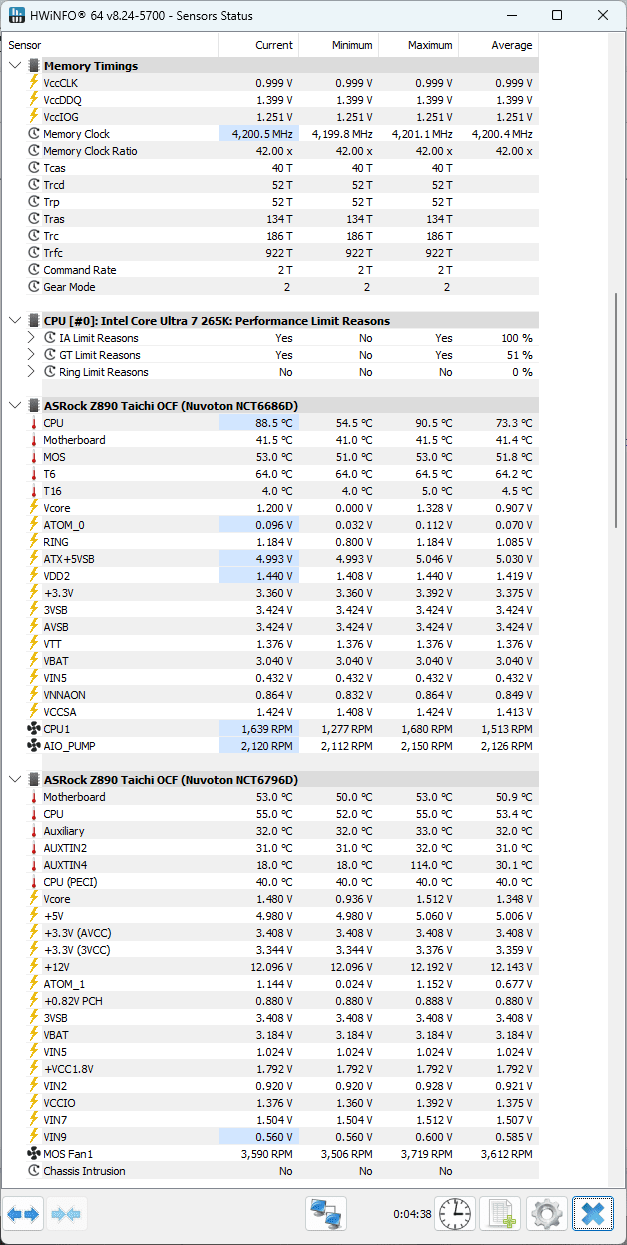Click the chip icon of CPU Performance Limit Reasons

(34, 321)
